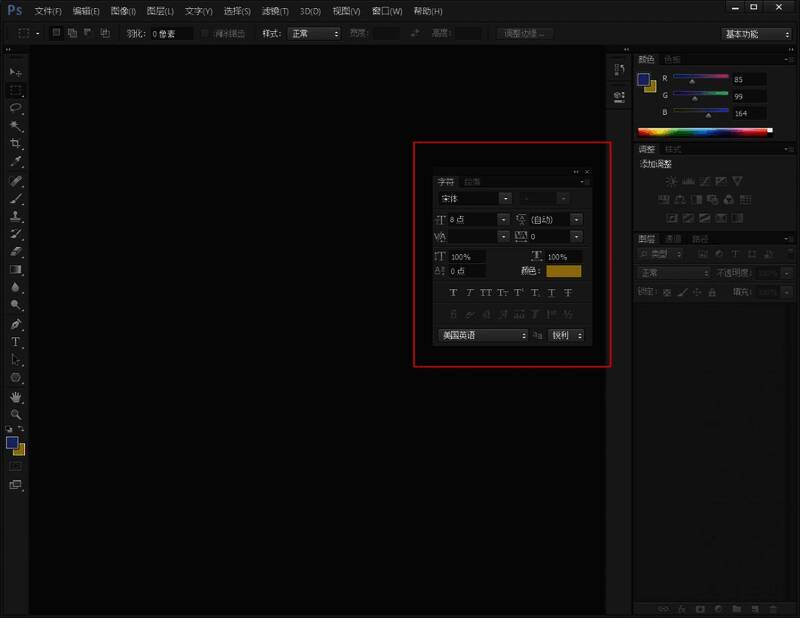Select the Crop tool
800x618 pixels.
16,144
